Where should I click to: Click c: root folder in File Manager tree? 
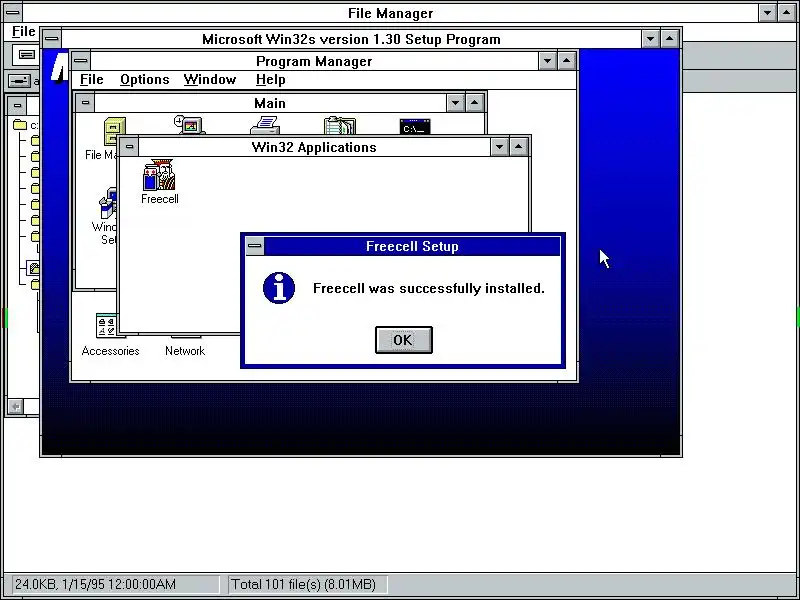tap(26, 125)
